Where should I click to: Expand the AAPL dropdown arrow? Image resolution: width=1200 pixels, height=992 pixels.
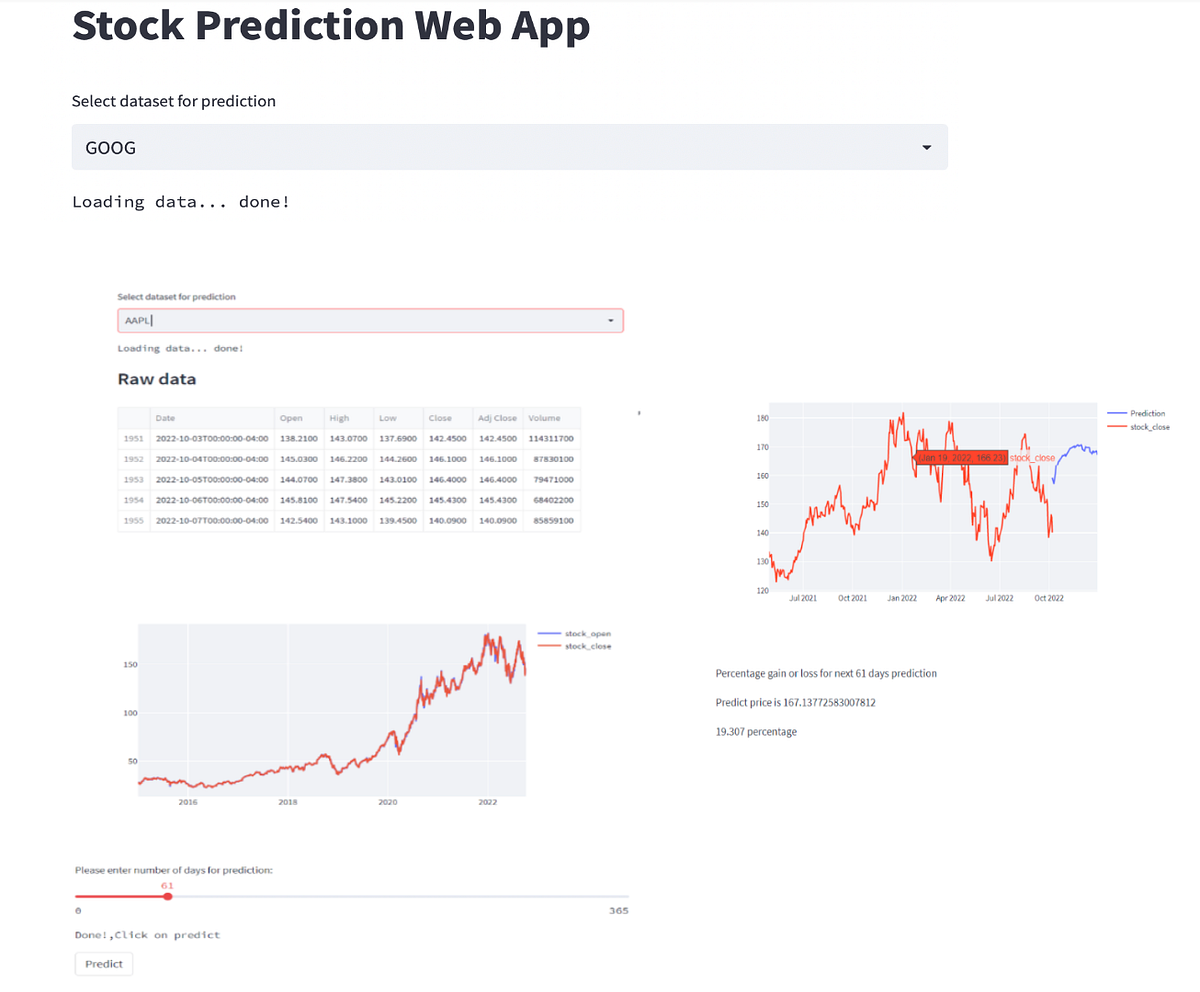(610, 320)
